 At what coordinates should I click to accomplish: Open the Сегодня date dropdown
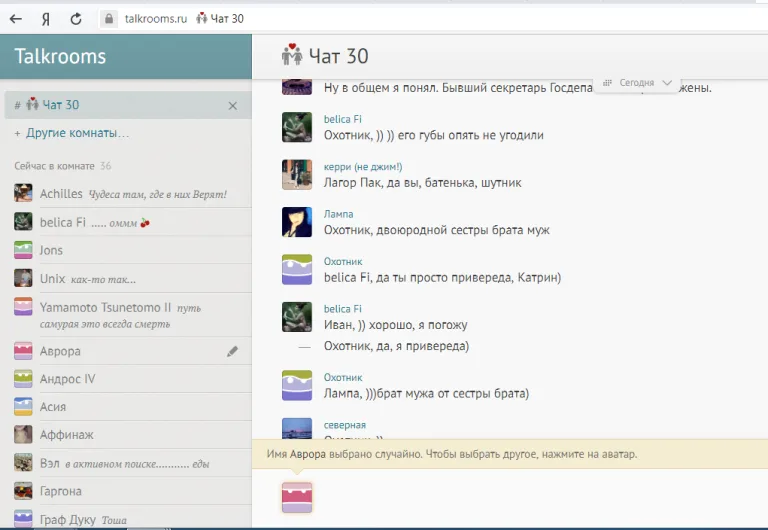tap(637, 83)
